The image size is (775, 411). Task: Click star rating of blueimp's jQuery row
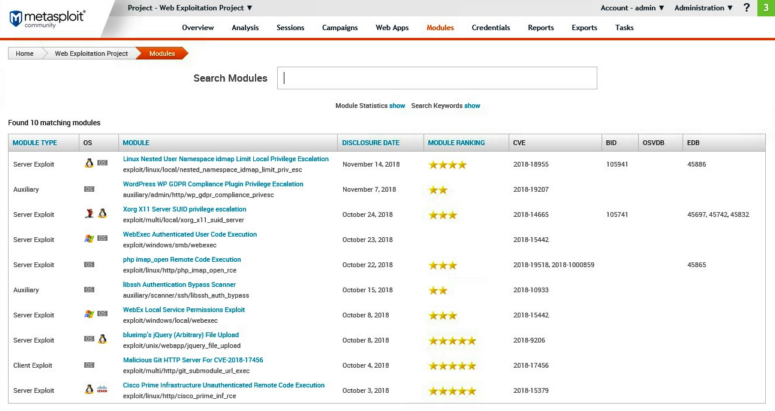click(x=452, y=340)
